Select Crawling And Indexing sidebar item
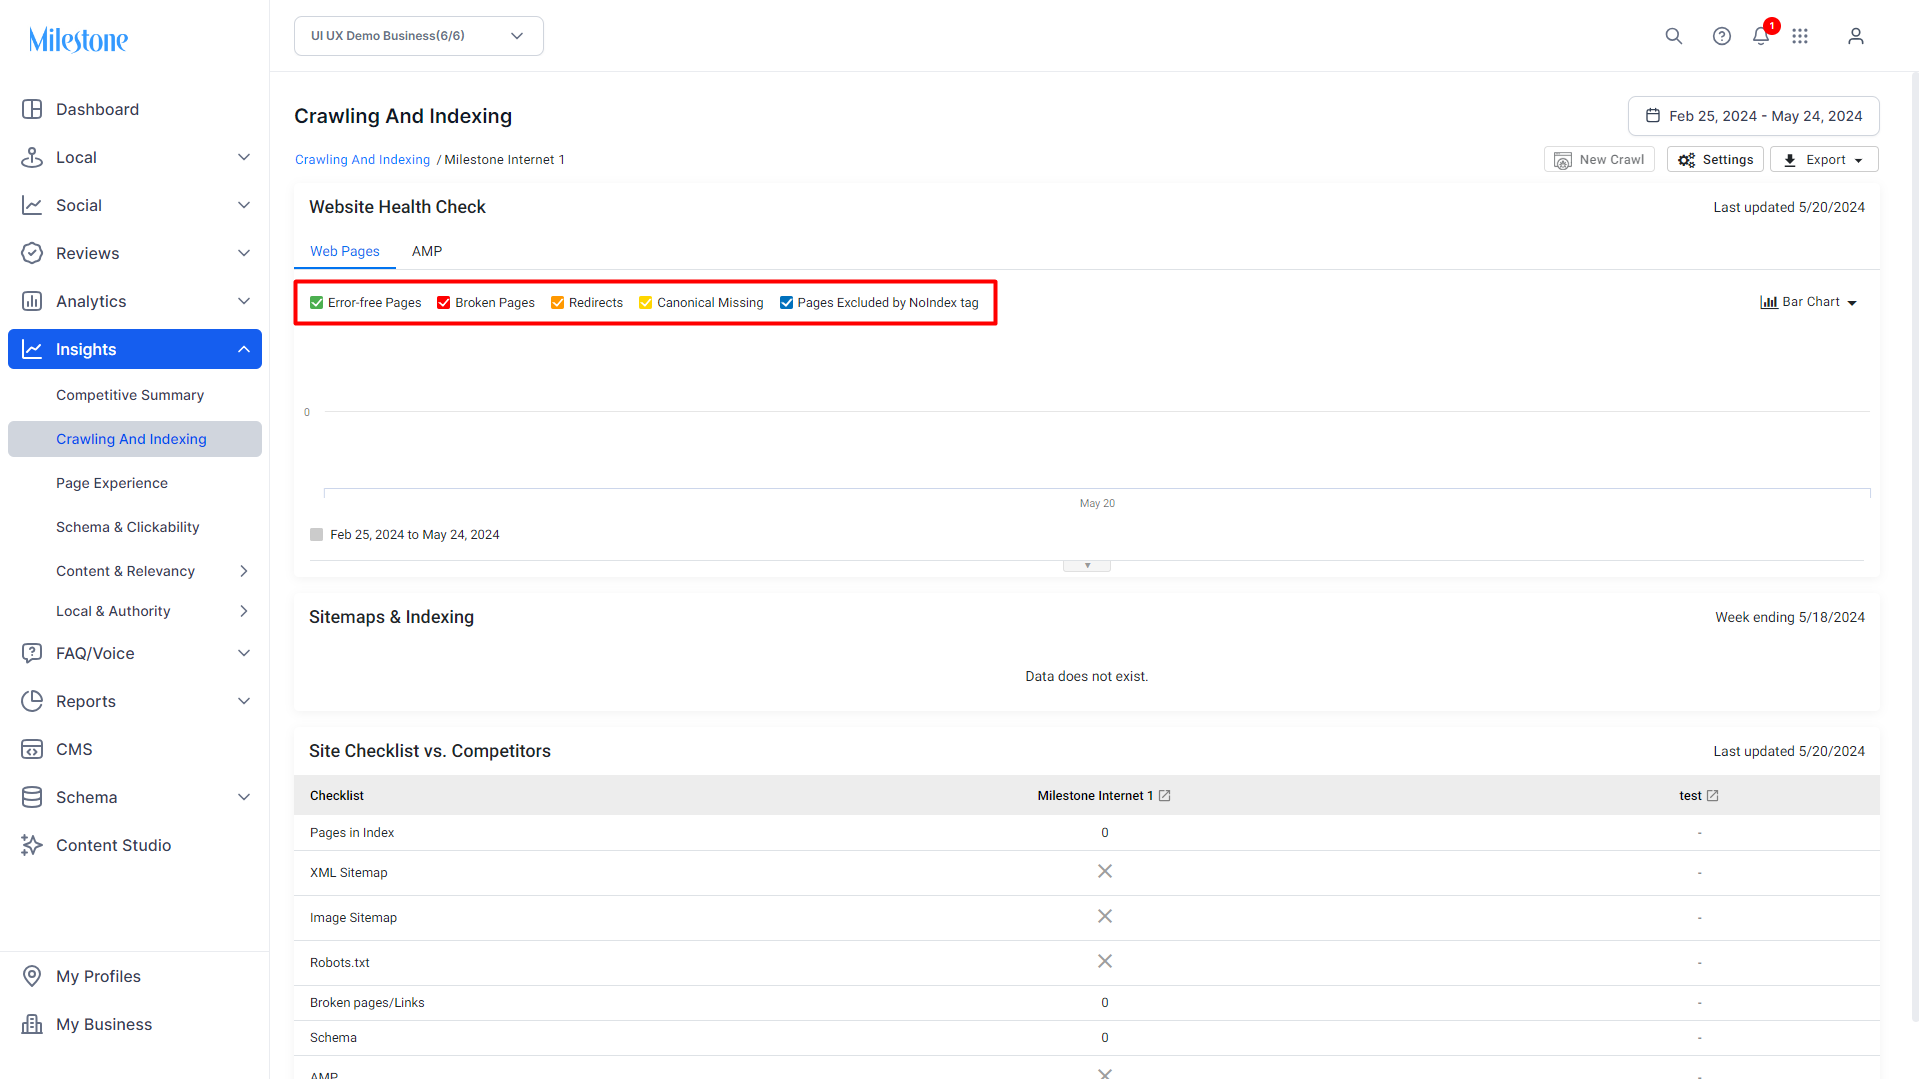The image size is (1919, 1079). (x=135, y=439)
